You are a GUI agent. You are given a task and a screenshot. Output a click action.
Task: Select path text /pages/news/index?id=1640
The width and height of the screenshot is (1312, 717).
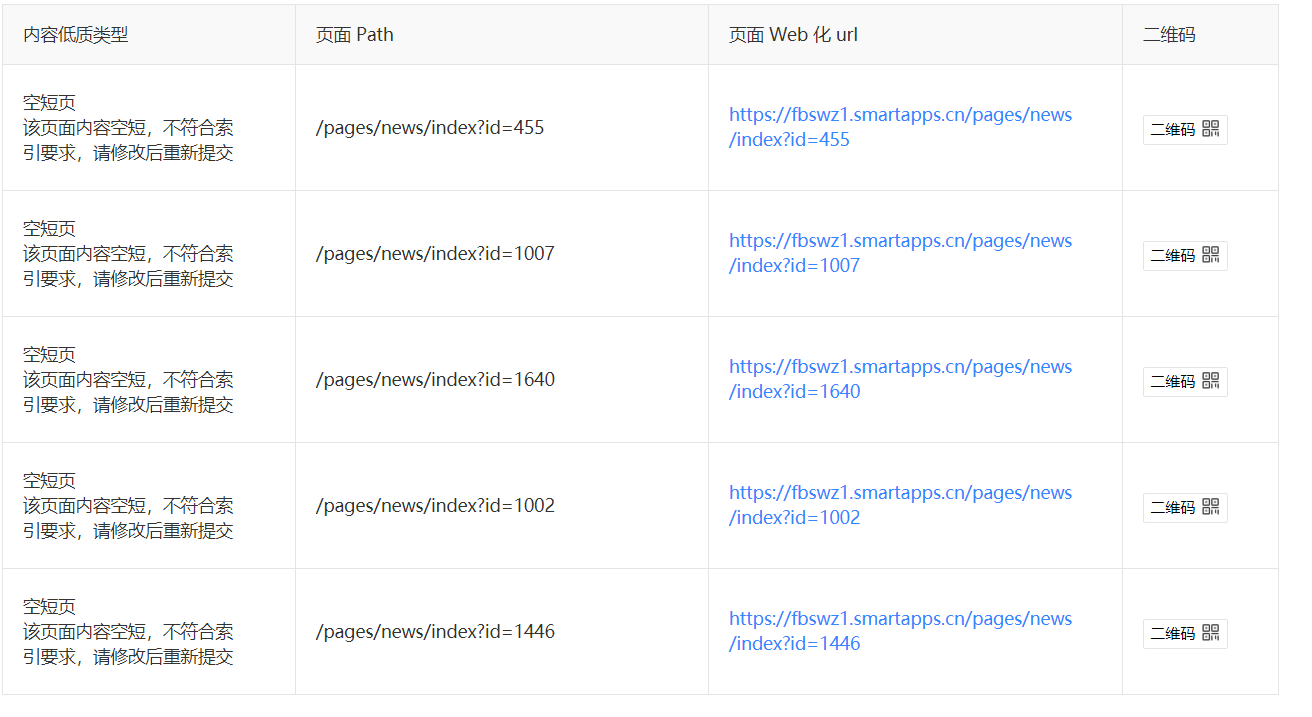435,380
